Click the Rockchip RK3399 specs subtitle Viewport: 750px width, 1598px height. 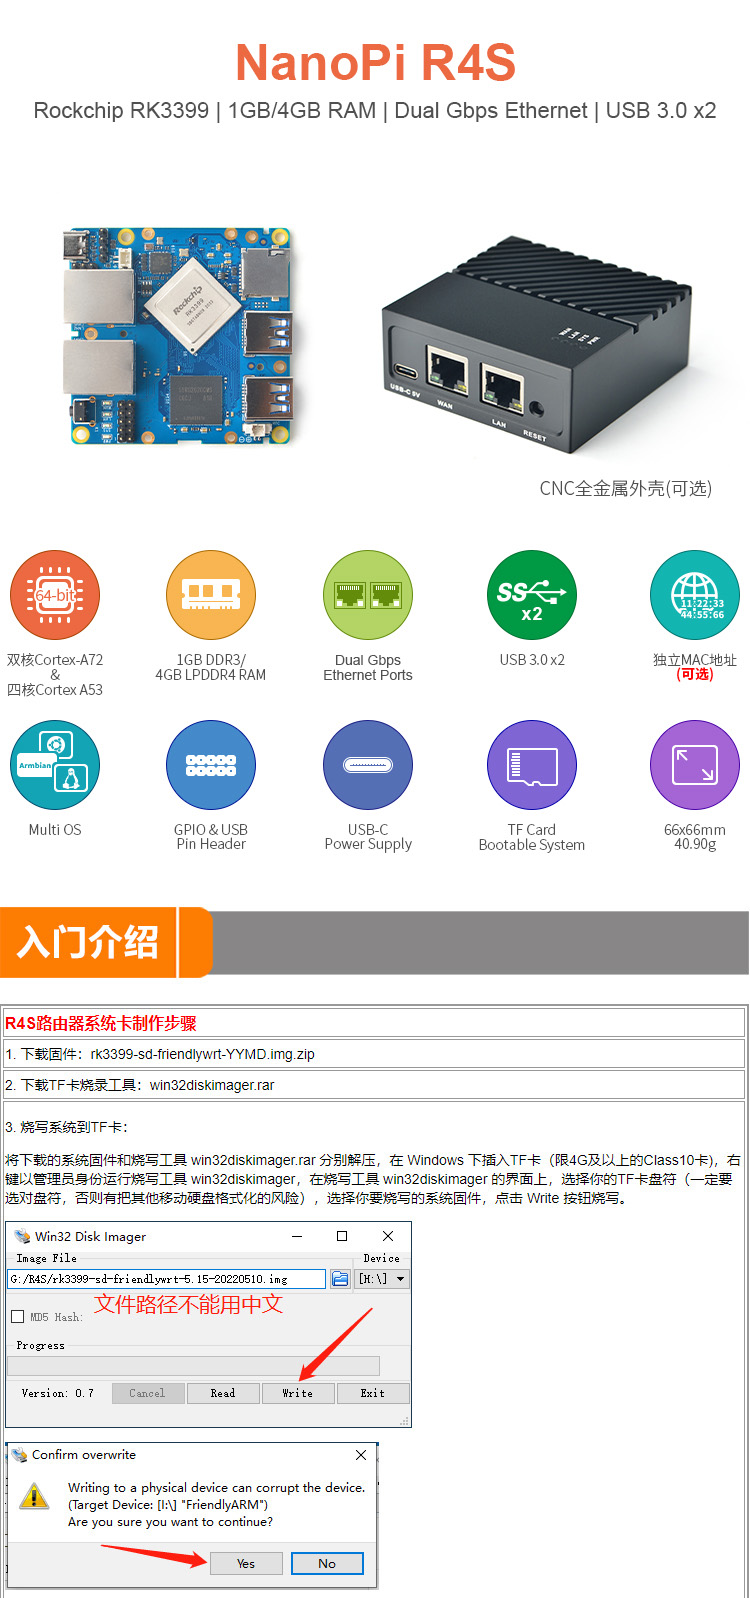pyautogui.click(x=375, y=111)
